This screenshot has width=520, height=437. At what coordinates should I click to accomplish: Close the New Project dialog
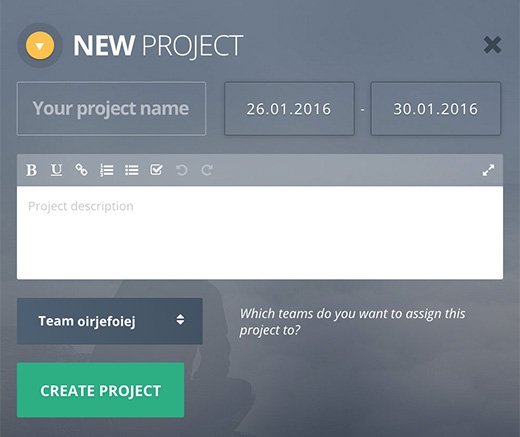(492, 45)
